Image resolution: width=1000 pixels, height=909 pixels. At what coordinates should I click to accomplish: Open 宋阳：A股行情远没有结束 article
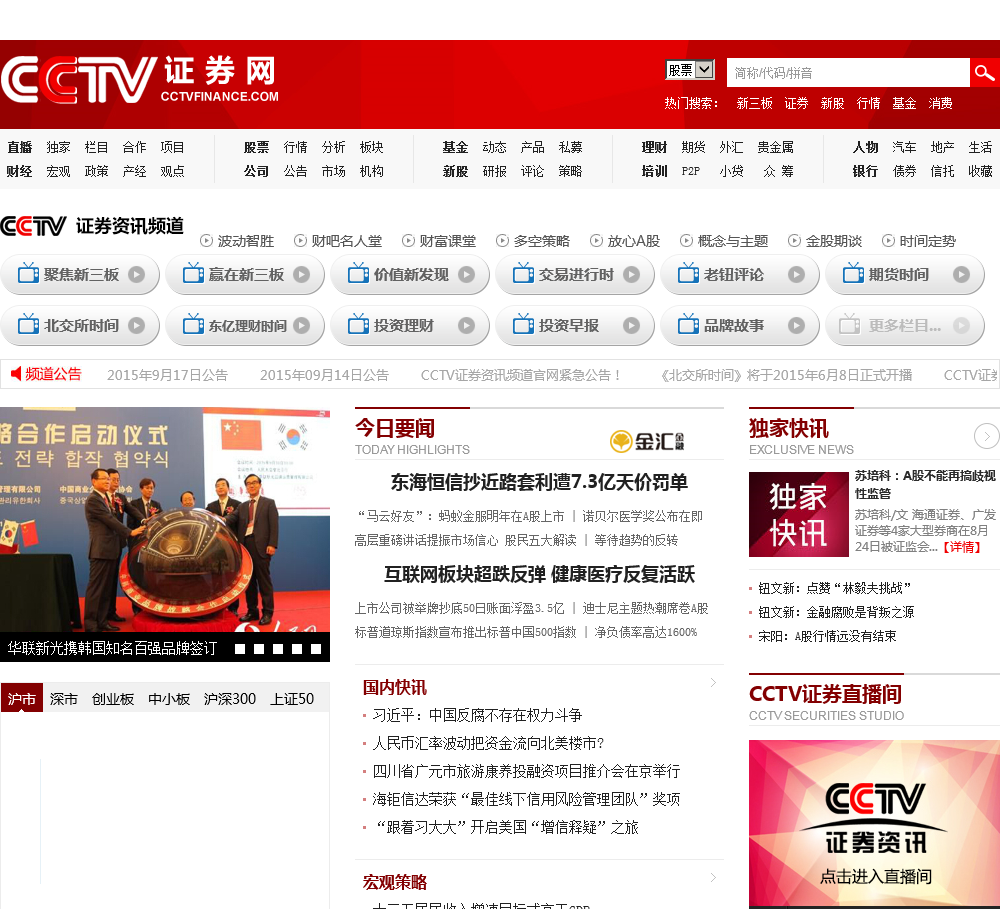coord(827,636)
